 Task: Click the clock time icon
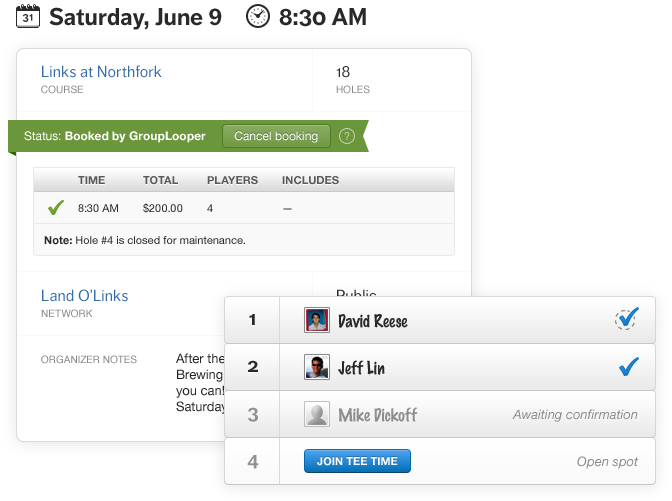(x=258, y=16)
